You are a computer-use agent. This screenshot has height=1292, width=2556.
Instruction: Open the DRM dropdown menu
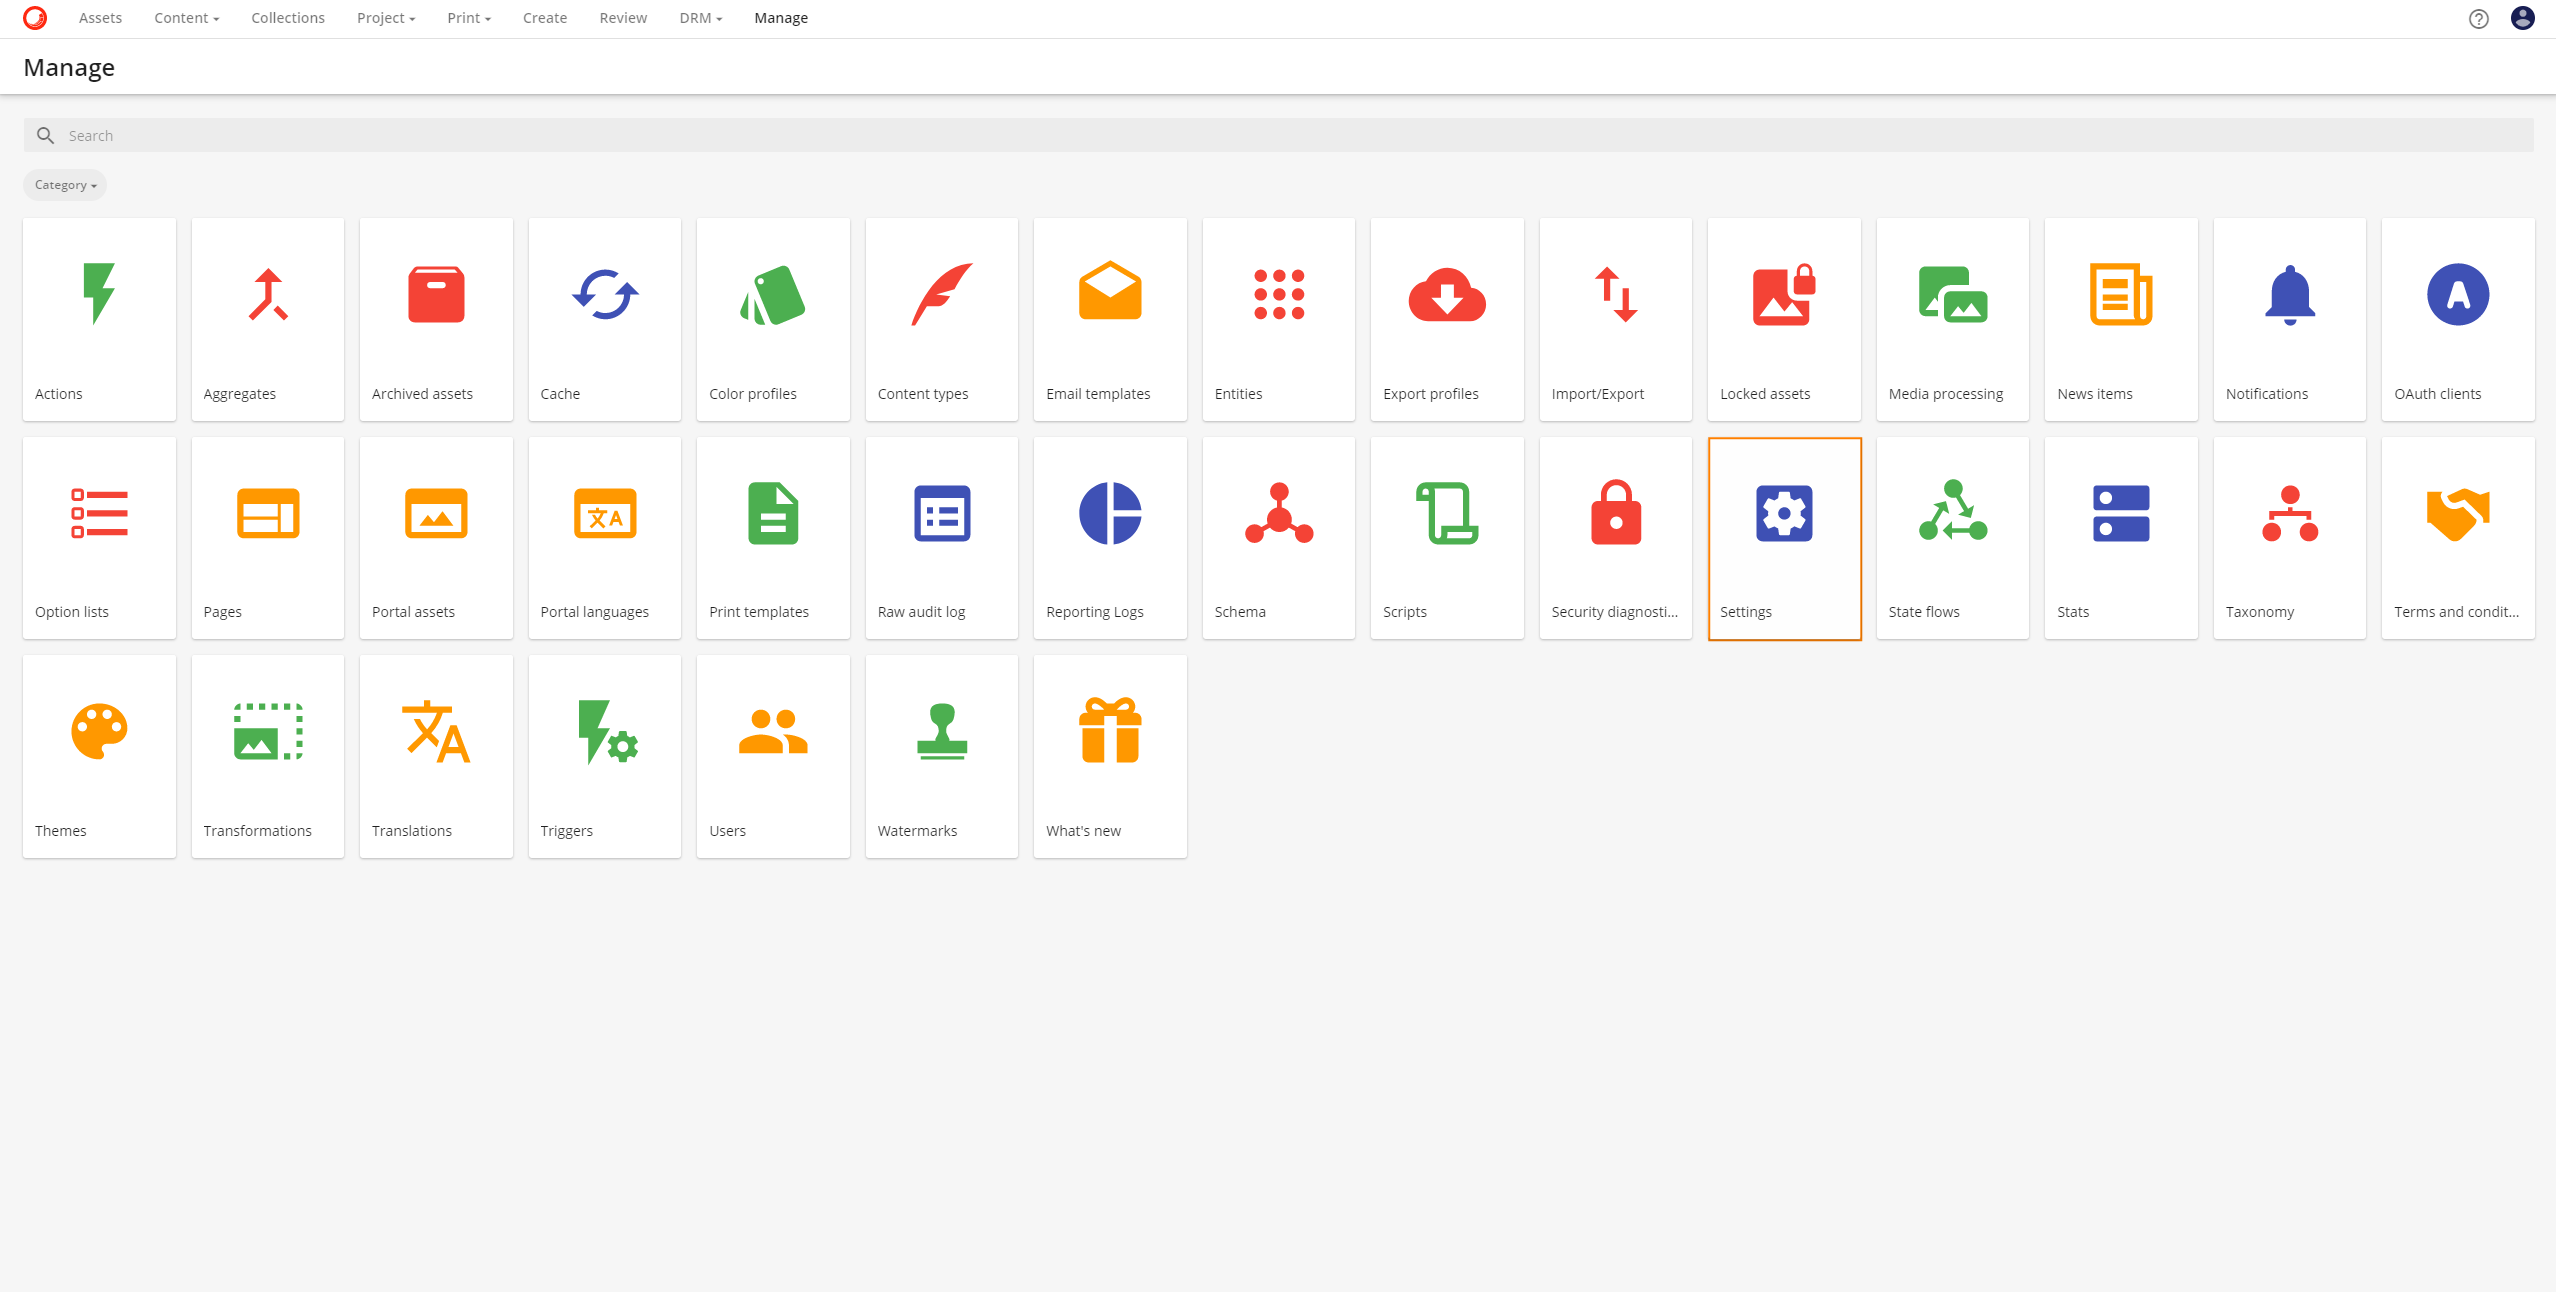(x=700, y=18)
